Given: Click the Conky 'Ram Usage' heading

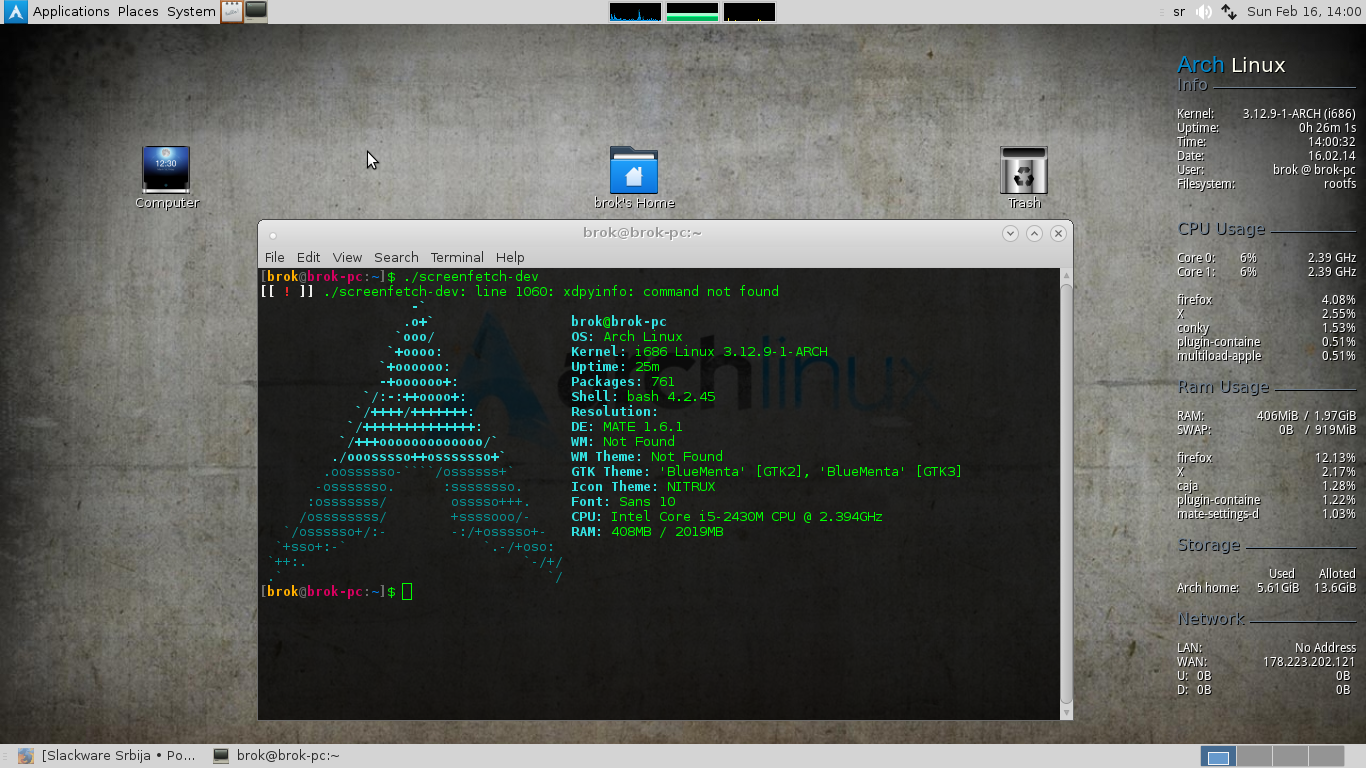Looking at the screenshot, I should tap(1223, 387).
